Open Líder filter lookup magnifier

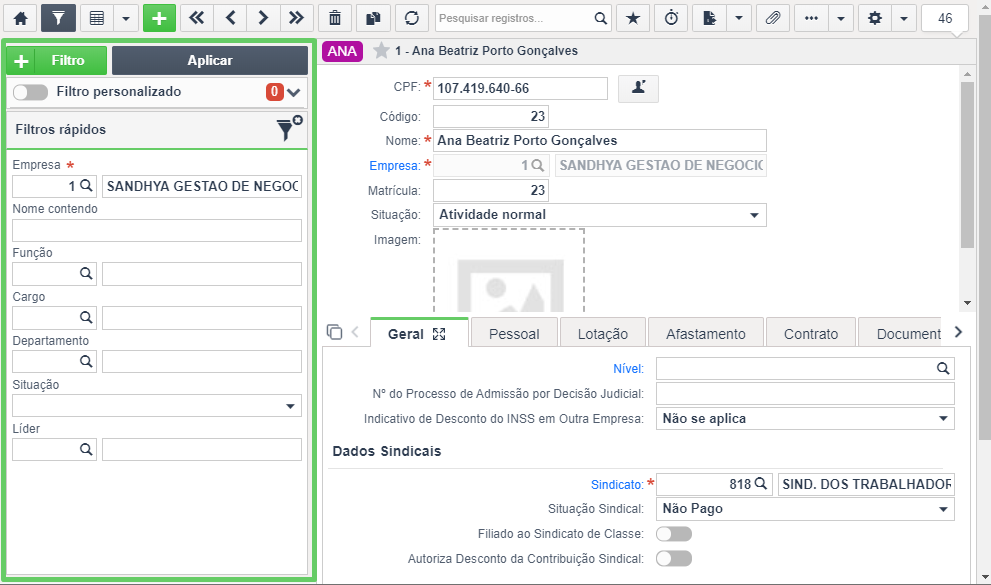click(x=87, y=449)
